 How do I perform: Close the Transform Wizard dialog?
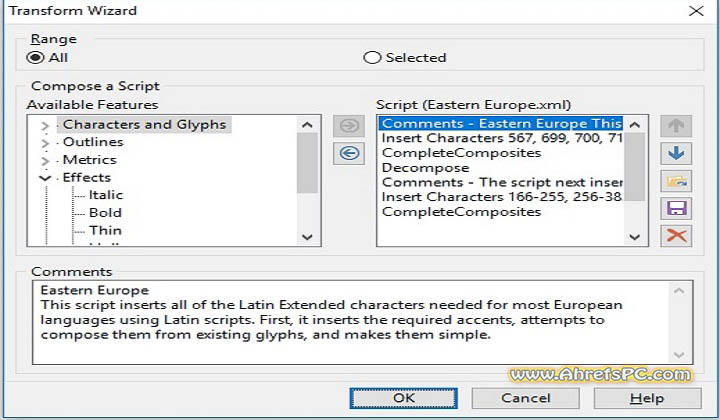pos(696,11)
